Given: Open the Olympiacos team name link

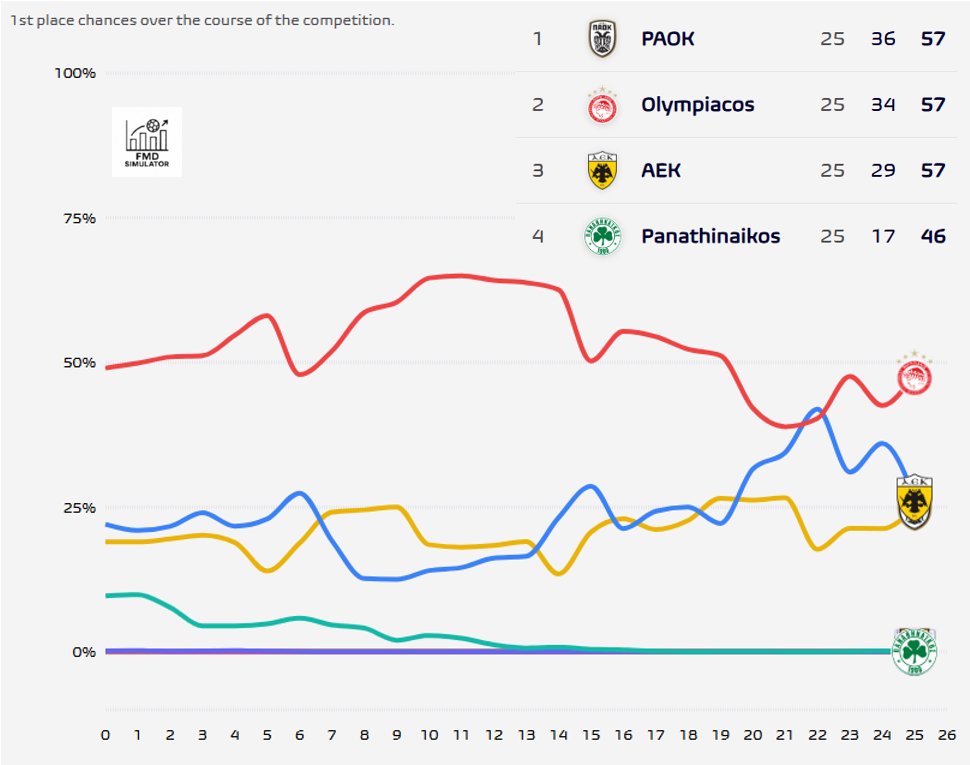Looking at the screenshot, I should click(x=698, y=105).
